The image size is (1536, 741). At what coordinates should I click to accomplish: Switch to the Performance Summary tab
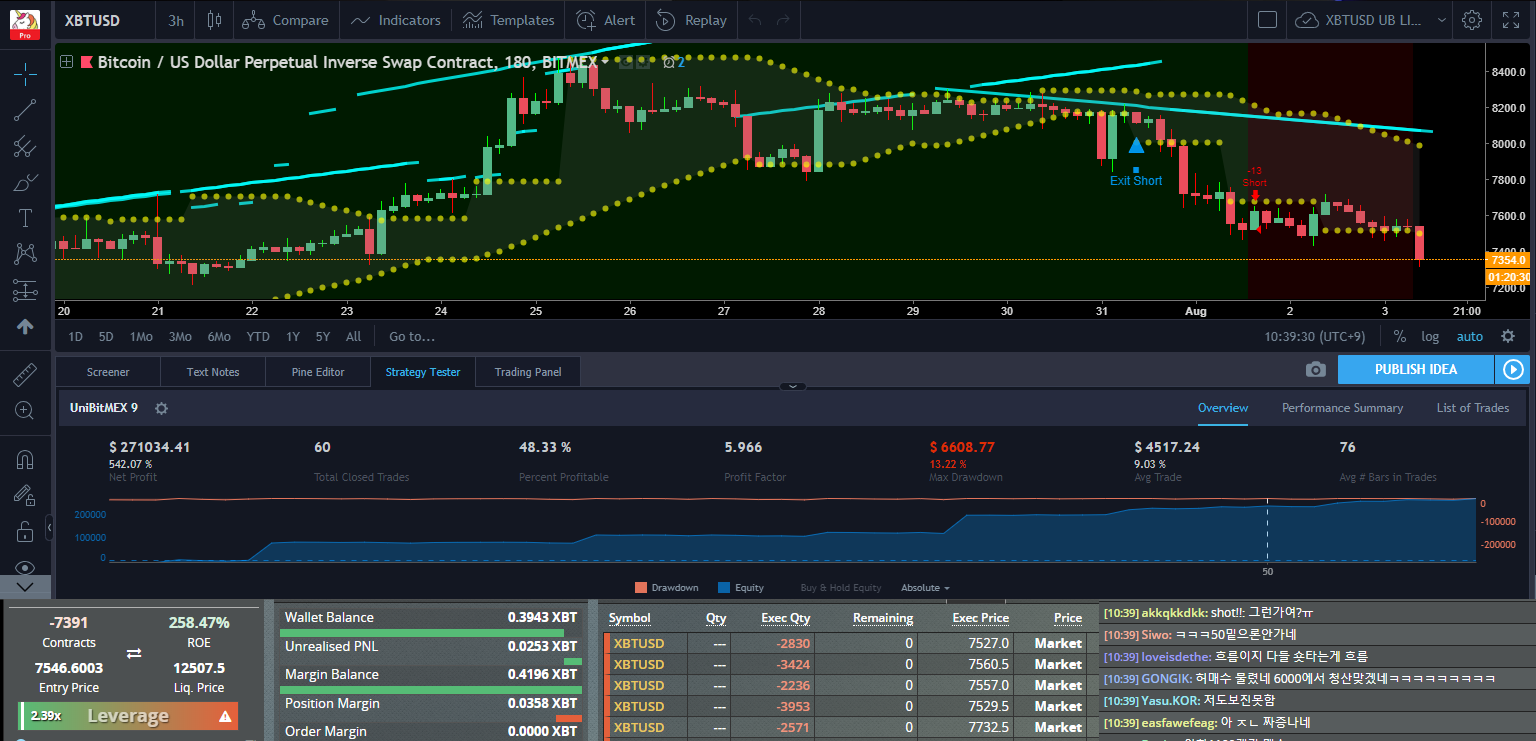[x=1342, y=408]
